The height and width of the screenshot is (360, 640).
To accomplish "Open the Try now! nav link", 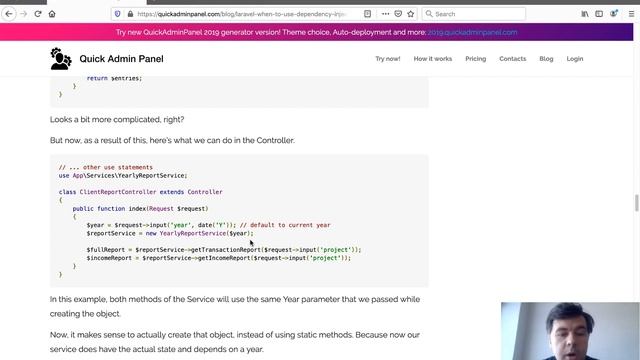I will point(388,59).
